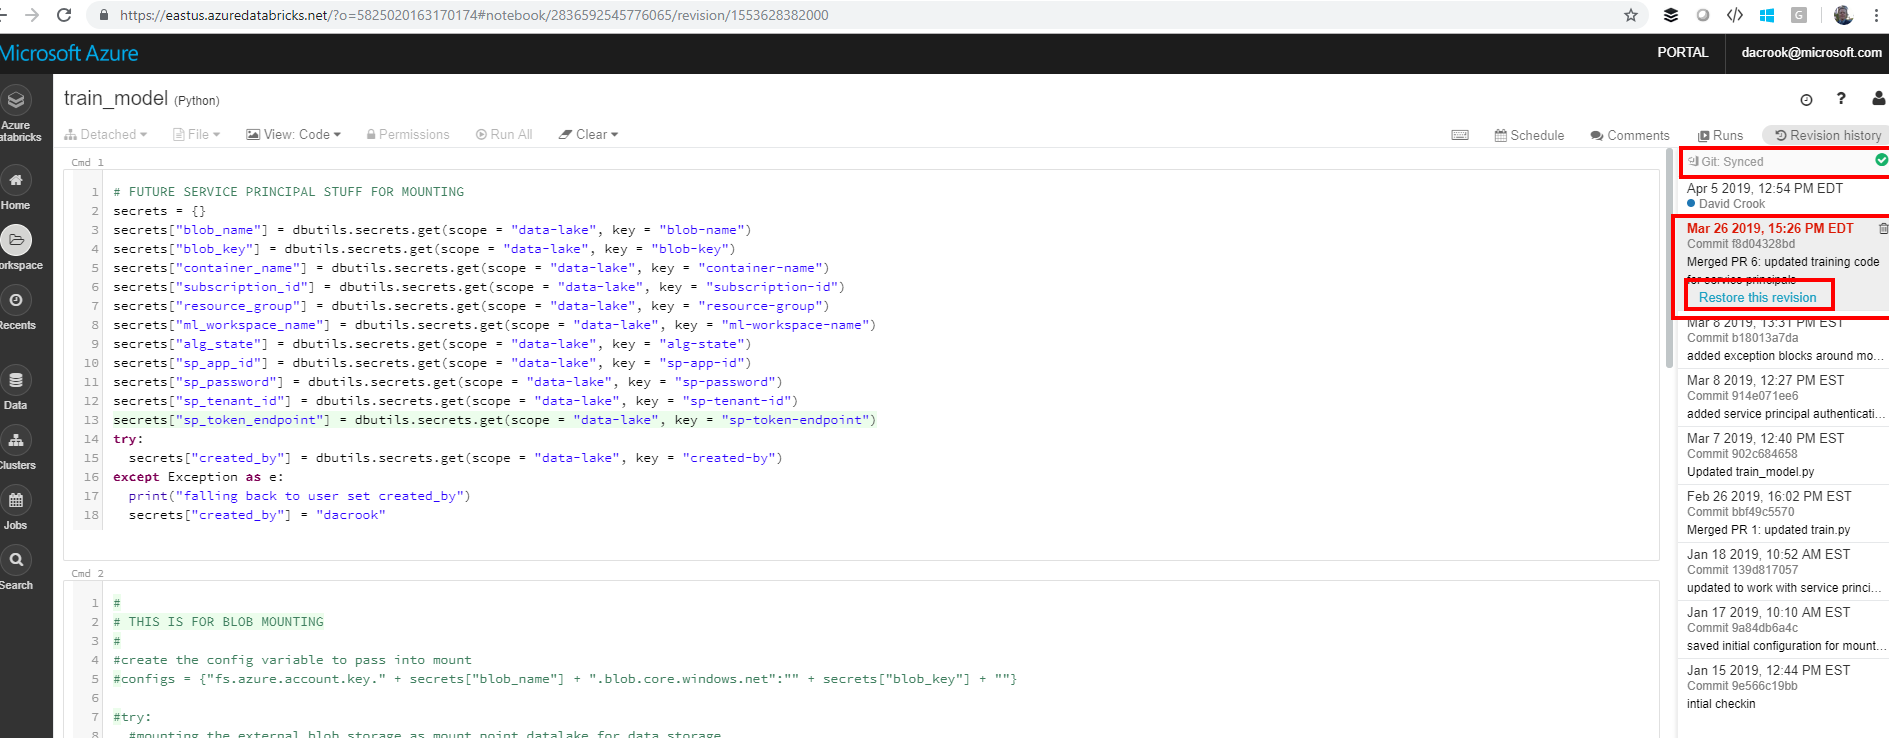Open Jobs section in sidebar
1889x738 pixels.
[16, 509]
